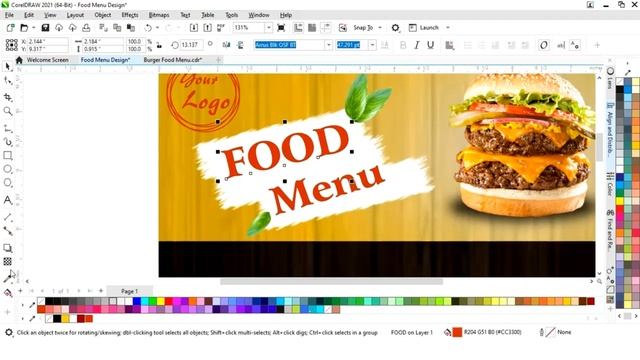Viewport: 640px width, 360px height.
Task: Select the Zoom magnifier tool
Action: pyautogui.click(x=8, y=111)
